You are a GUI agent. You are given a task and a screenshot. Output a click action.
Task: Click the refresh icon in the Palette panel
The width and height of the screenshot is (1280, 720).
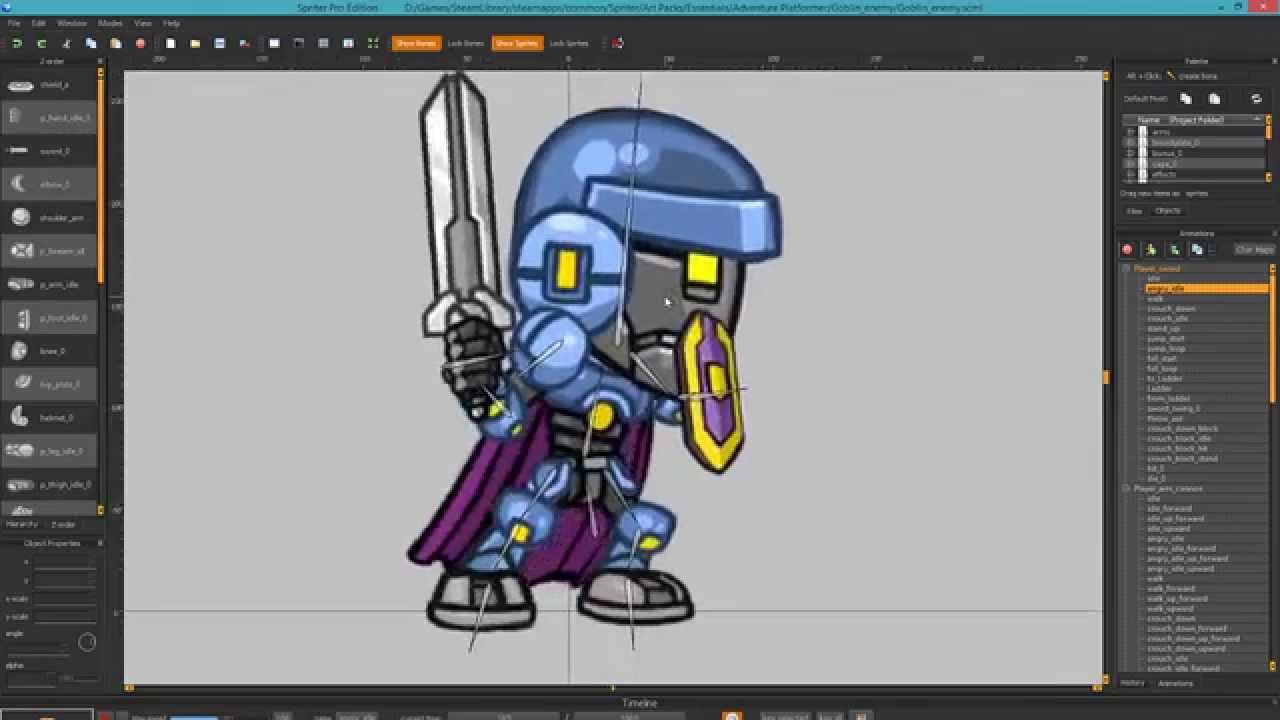[1257, 99]
